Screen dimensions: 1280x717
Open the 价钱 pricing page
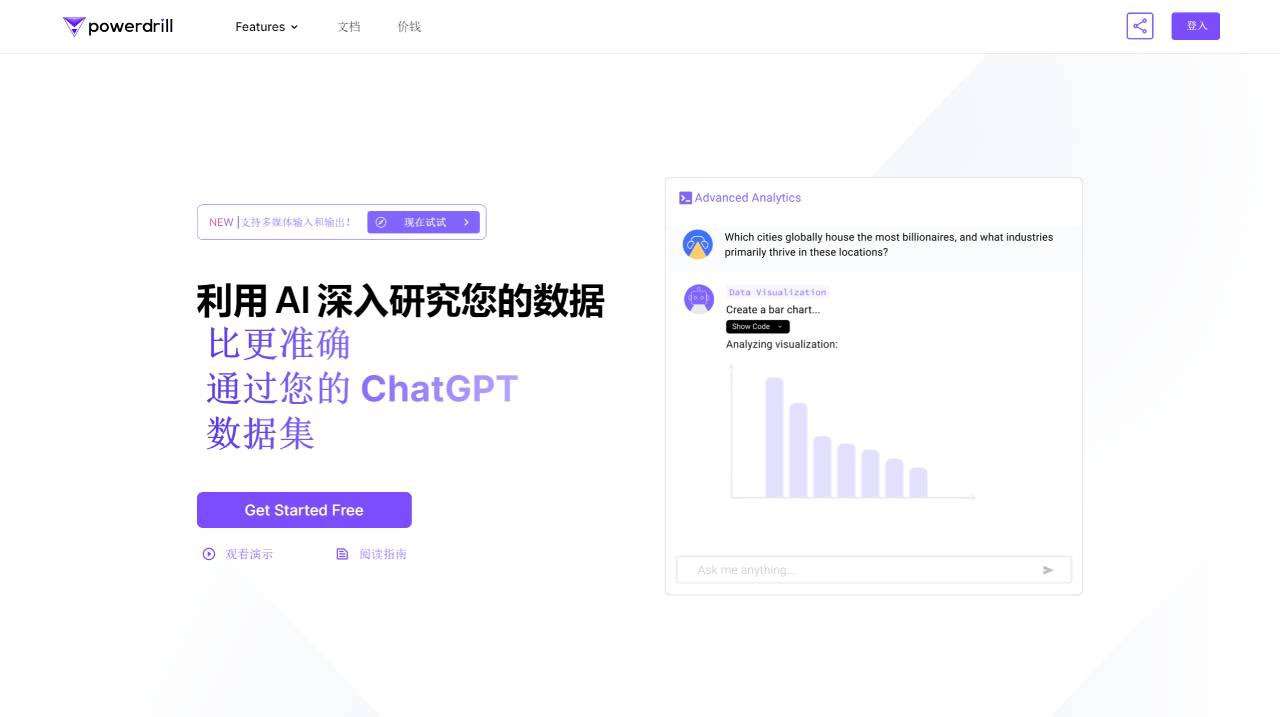409,27
